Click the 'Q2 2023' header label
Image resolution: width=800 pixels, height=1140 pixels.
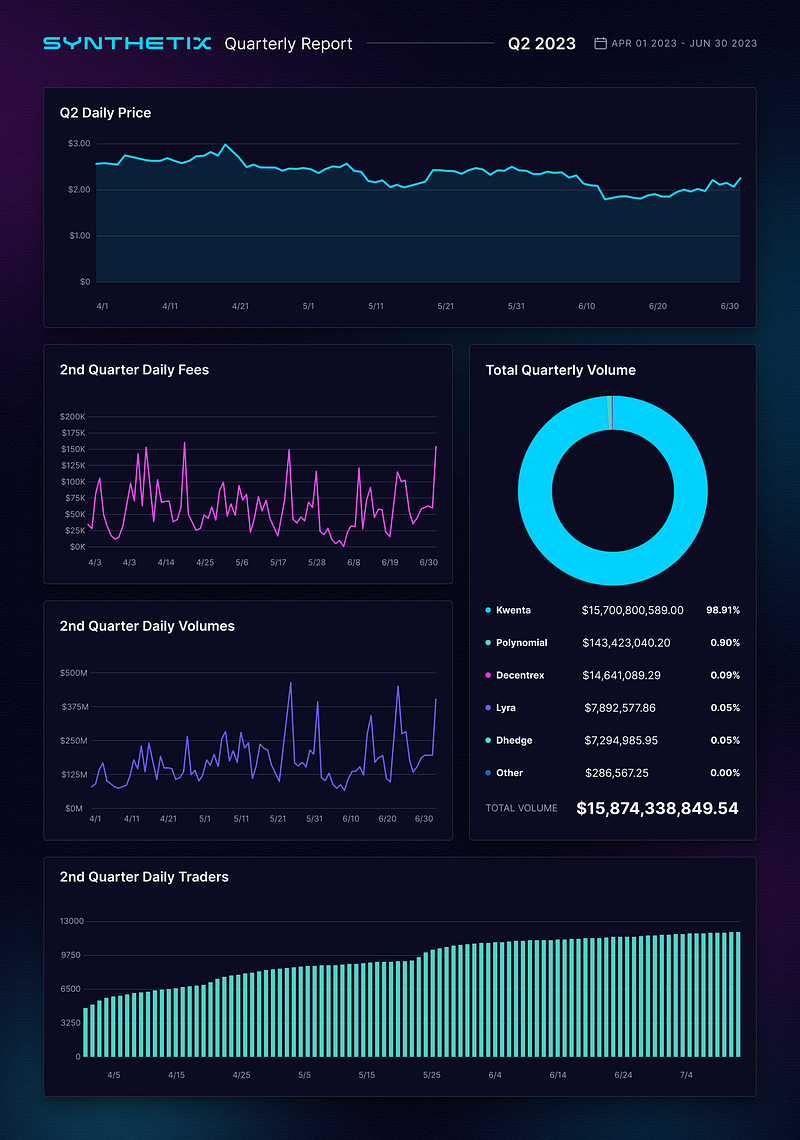542,44
